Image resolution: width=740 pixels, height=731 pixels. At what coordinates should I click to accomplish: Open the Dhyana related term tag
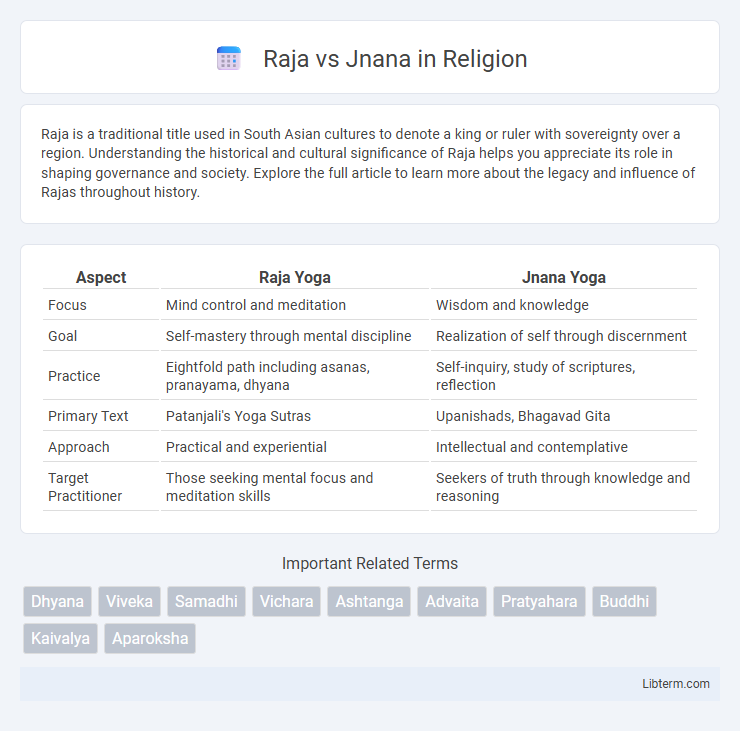click(x=57, y=601)
